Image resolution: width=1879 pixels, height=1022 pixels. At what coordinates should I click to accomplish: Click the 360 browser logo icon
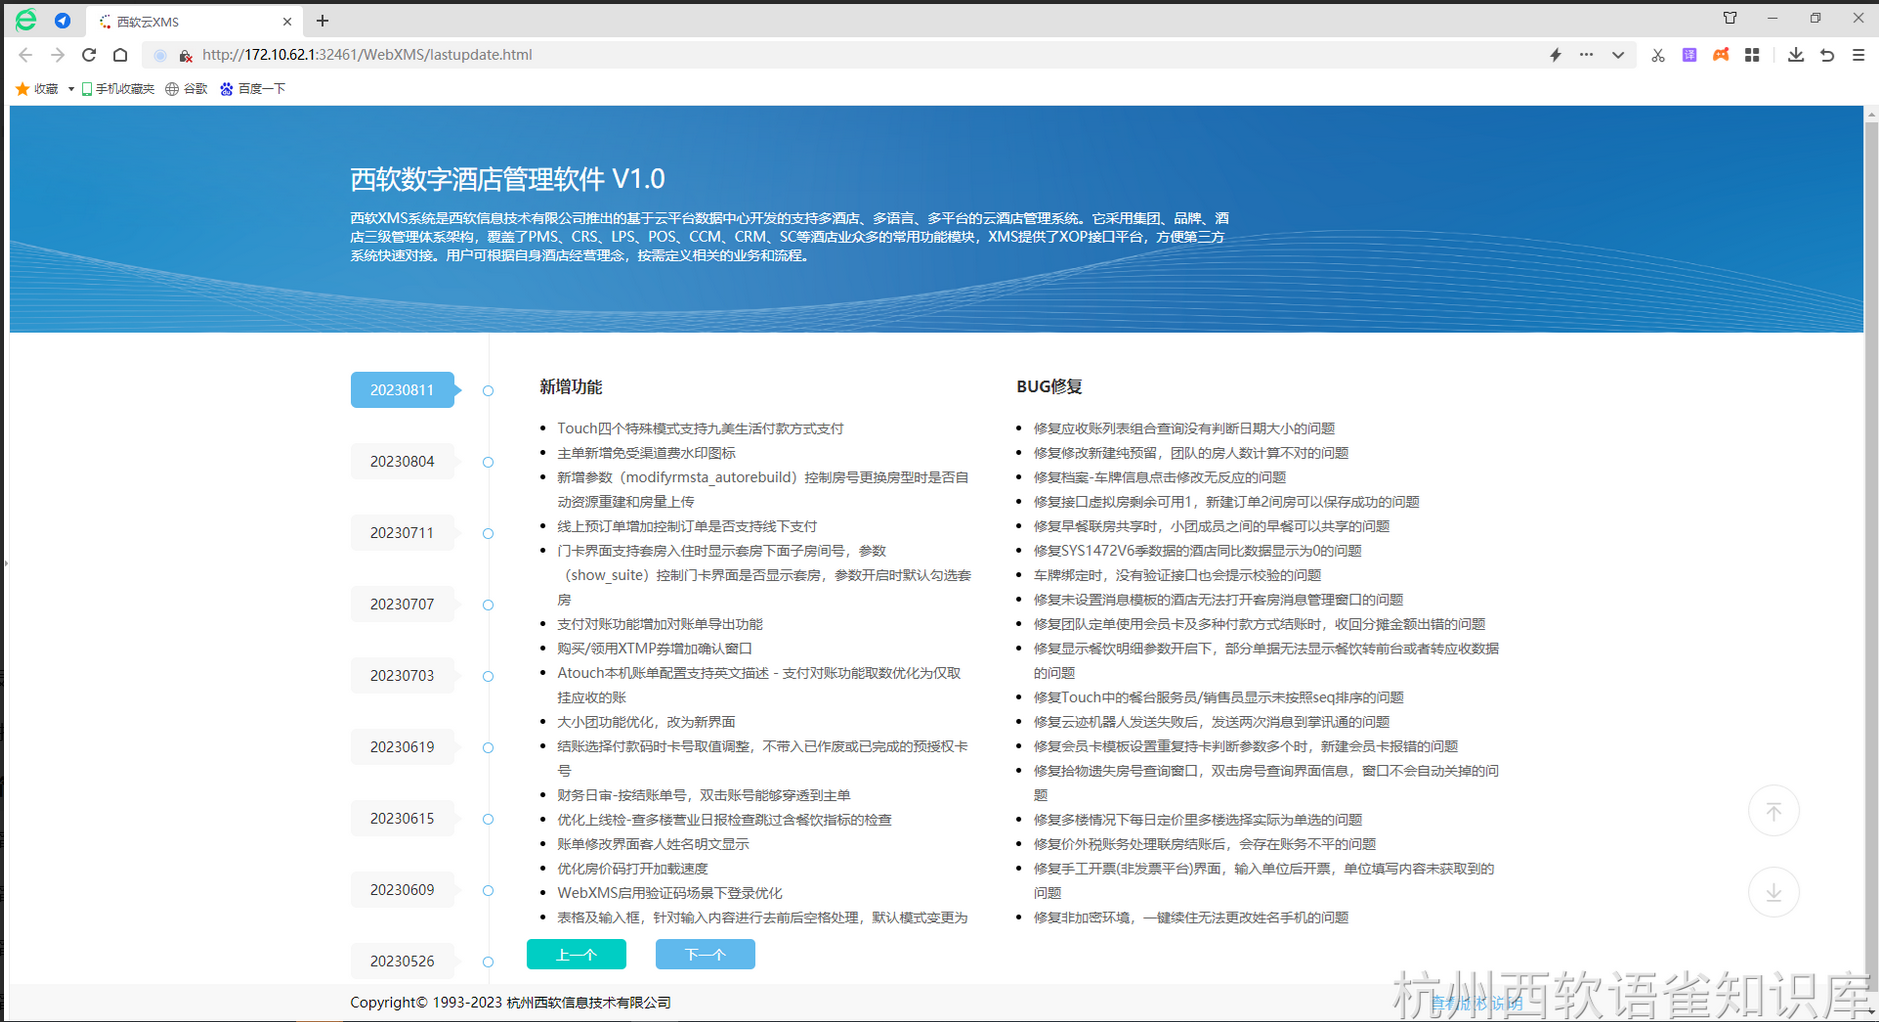(26, 20)
